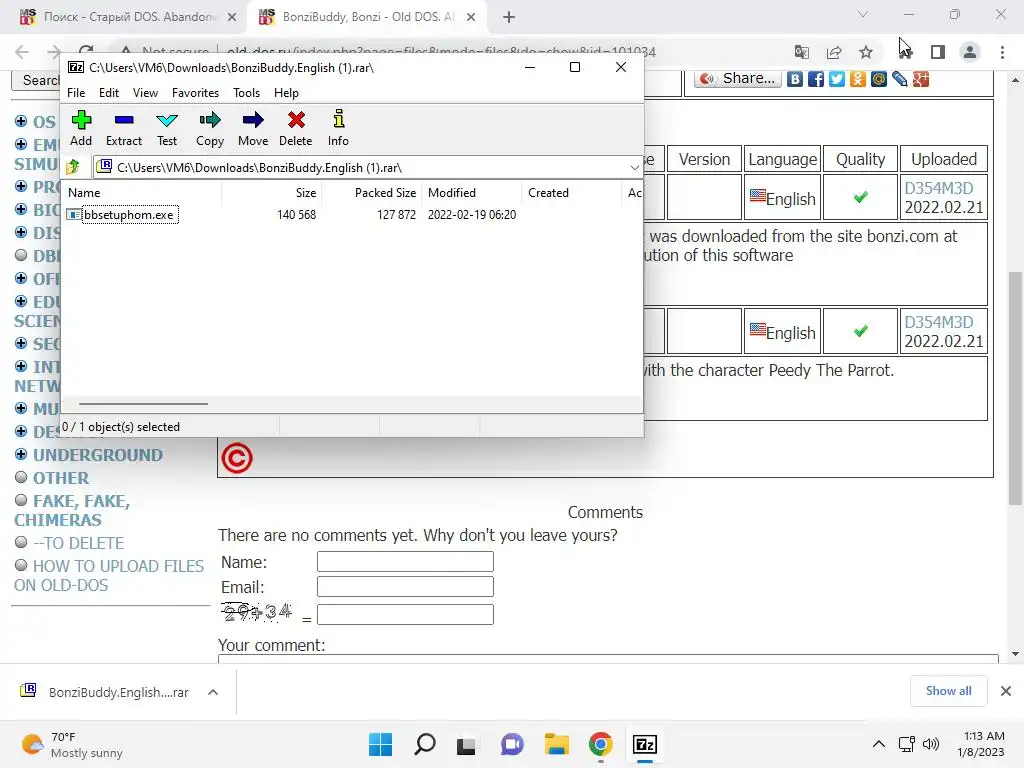Switch to the first Chrome tab 'Поиск'
Screen dimensions: 1024x768
pyautogui.click(x=129, y=17)
